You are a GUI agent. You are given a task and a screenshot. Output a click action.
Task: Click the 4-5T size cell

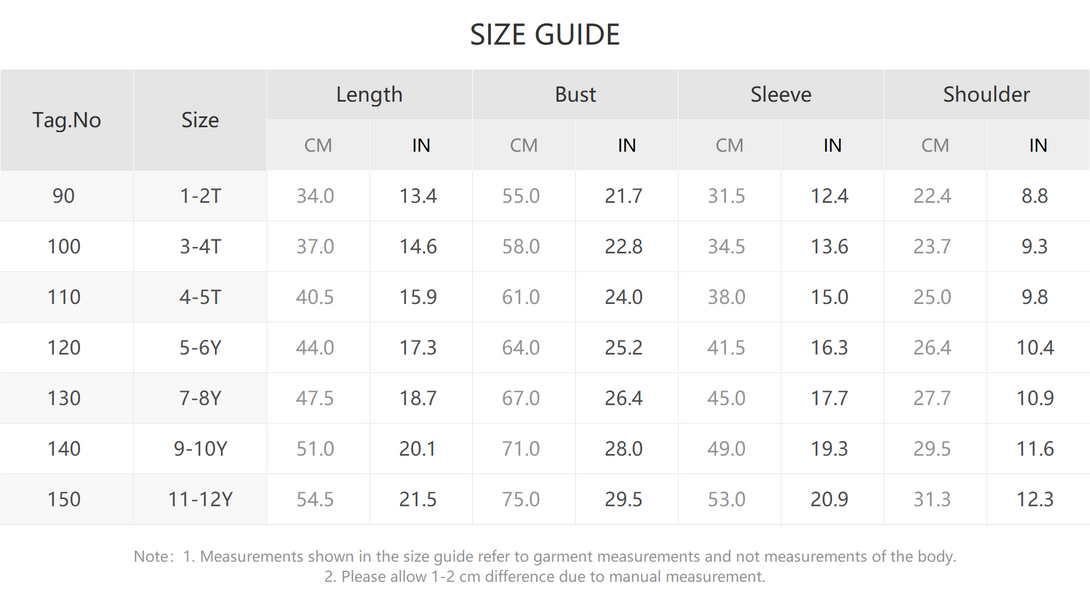pos(200,298)
